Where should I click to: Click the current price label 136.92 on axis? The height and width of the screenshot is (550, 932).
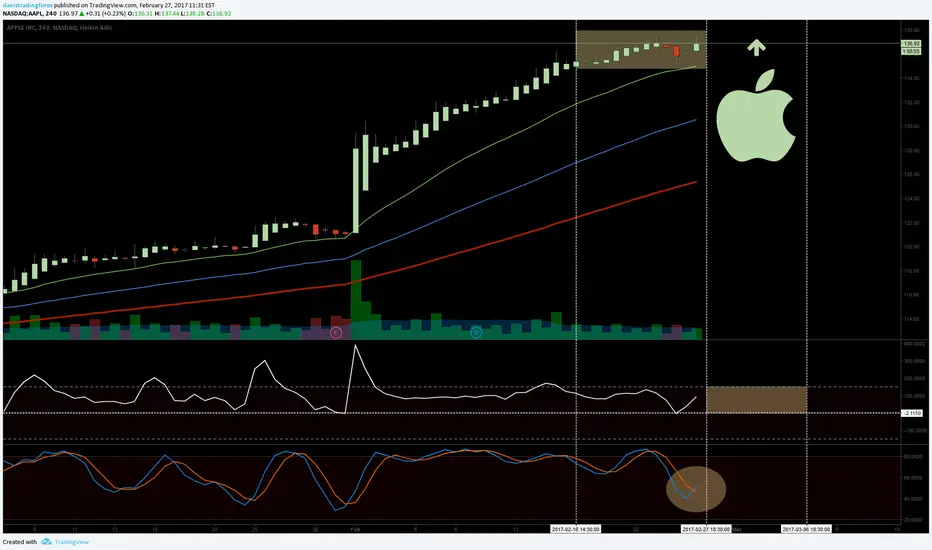911,44
